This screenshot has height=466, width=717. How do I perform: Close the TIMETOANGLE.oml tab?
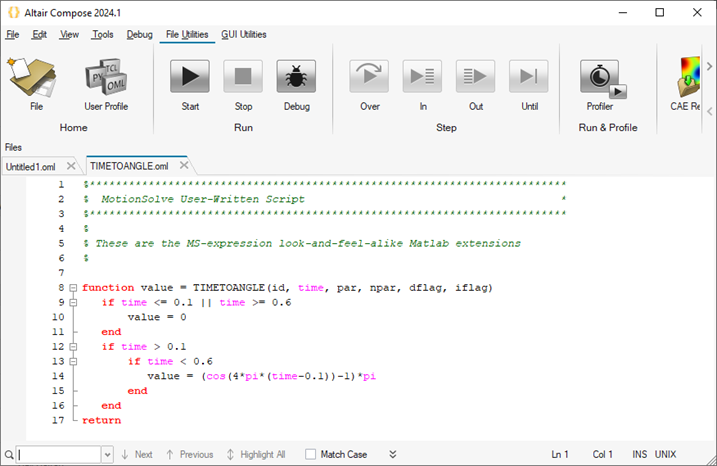coord(184,165)
